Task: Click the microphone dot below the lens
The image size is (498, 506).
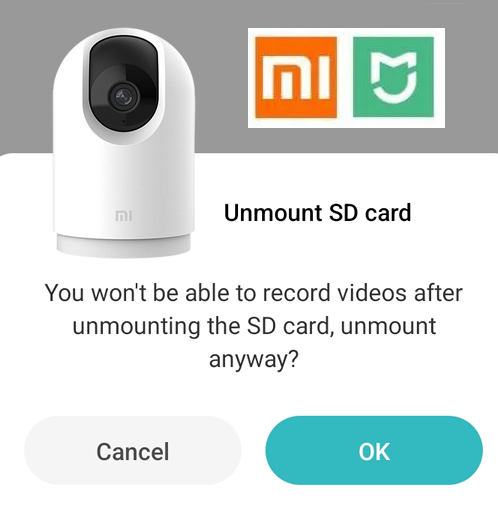Action: point(124,122)
